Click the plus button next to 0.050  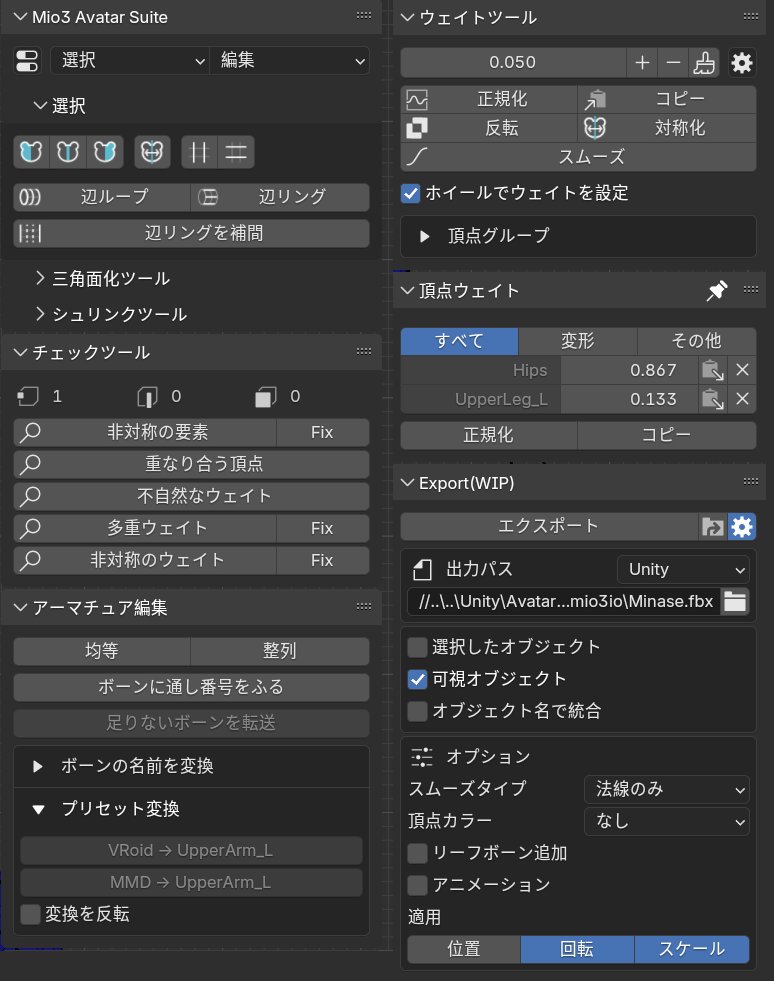(642, 63)
